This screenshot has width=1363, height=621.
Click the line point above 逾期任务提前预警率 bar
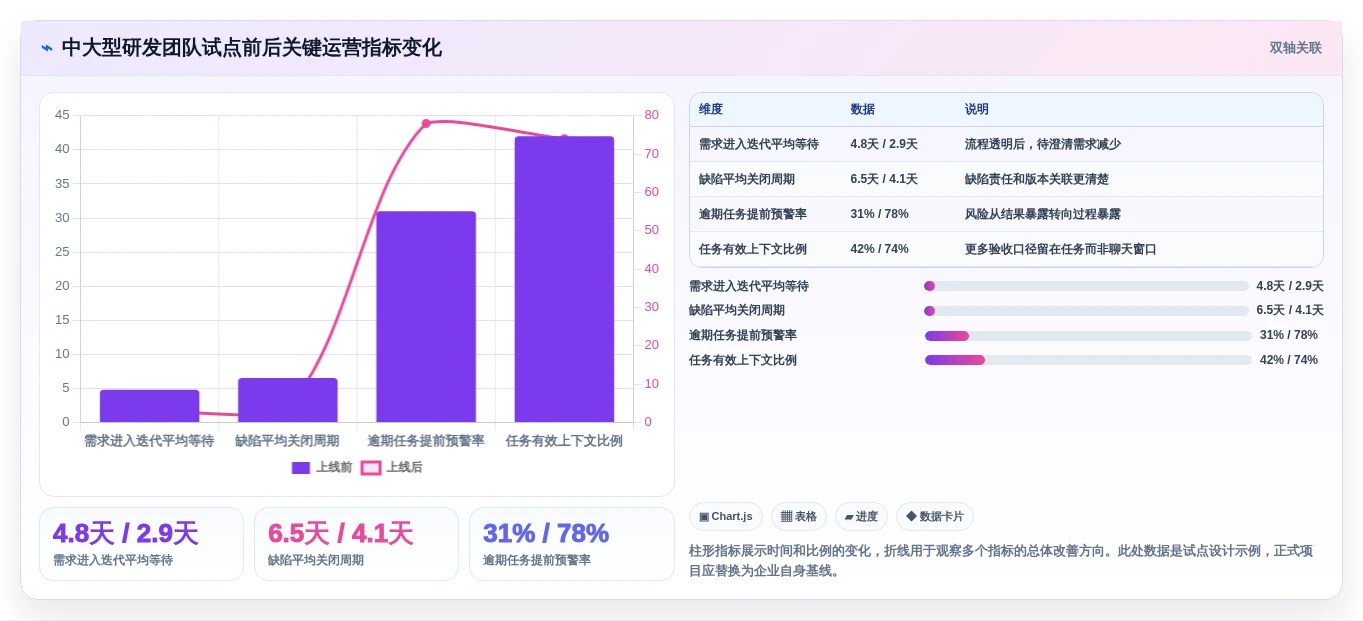point(426,123)
